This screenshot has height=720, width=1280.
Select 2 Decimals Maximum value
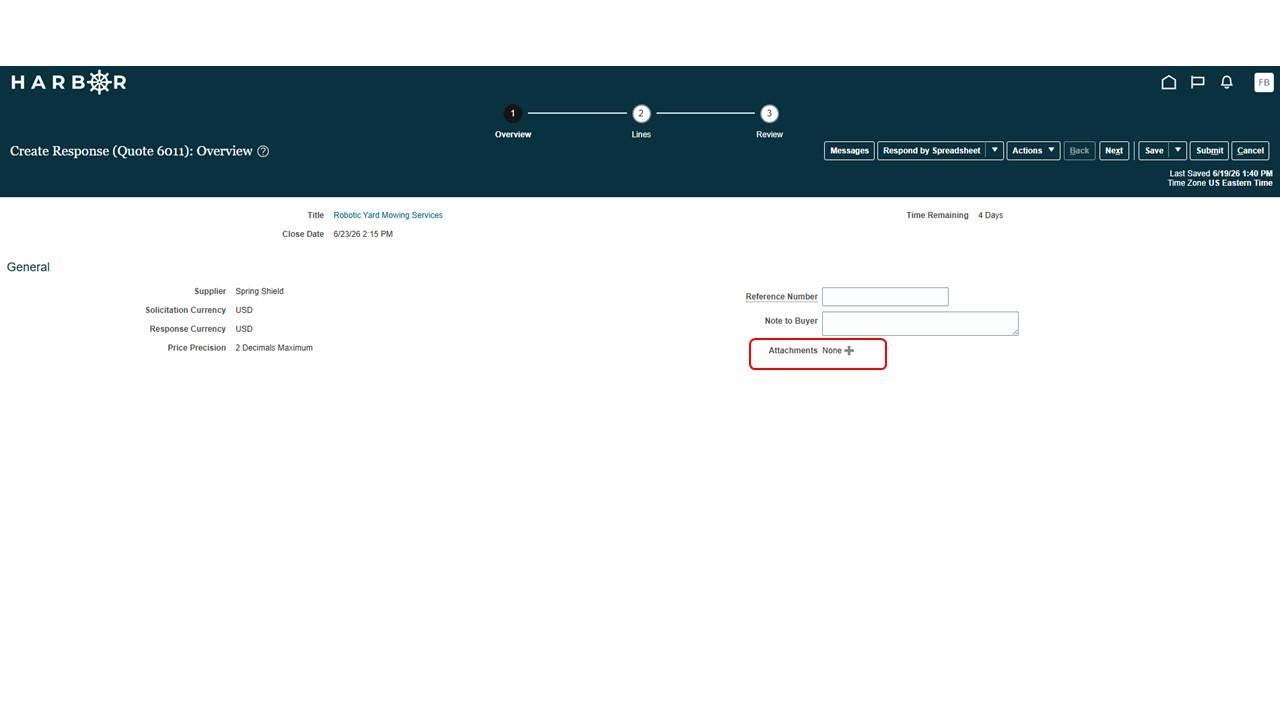(x=274, y=348)
